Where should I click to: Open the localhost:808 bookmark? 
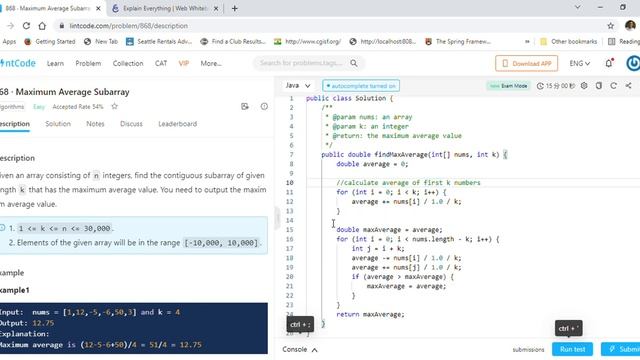tap(383, 42)
